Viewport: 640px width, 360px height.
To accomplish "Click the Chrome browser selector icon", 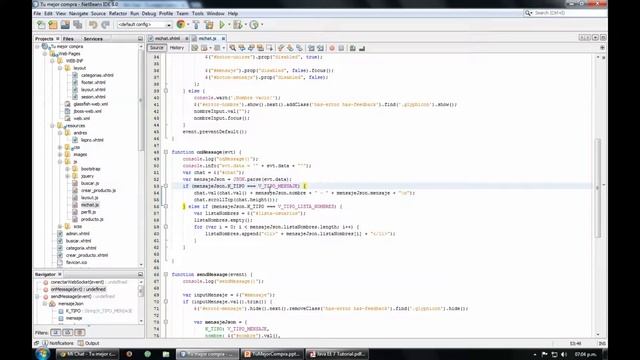I will (180, 25).
